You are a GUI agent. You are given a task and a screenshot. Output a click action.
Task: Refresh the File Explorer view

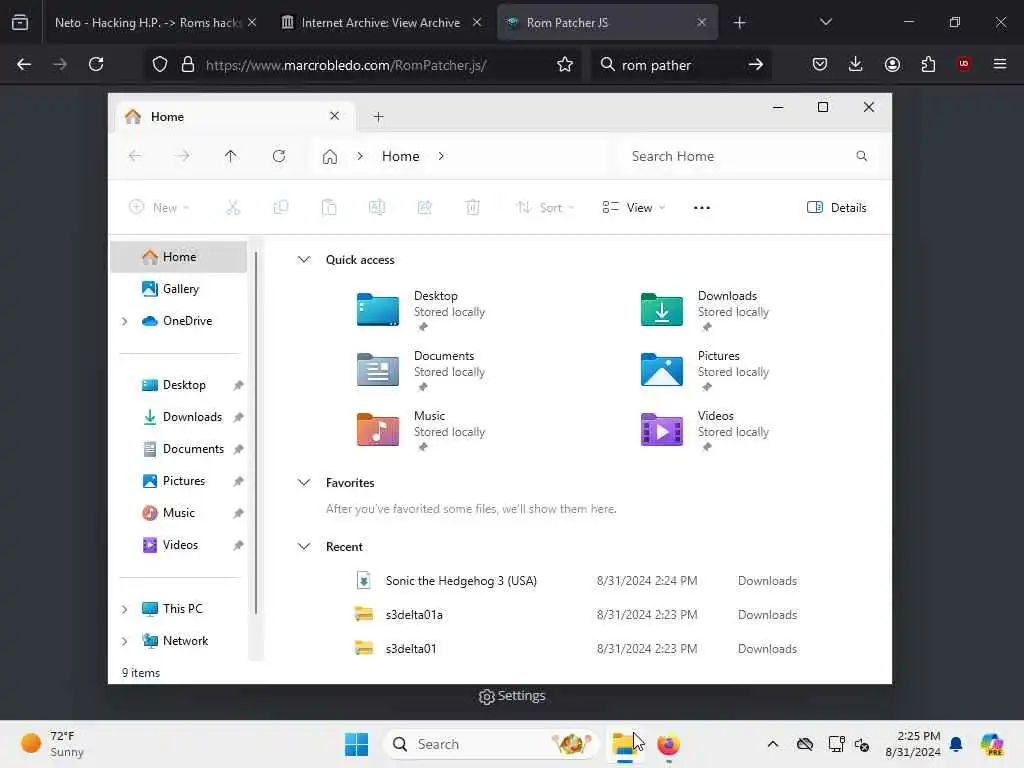pyautogui.click(x=279, y=156)
